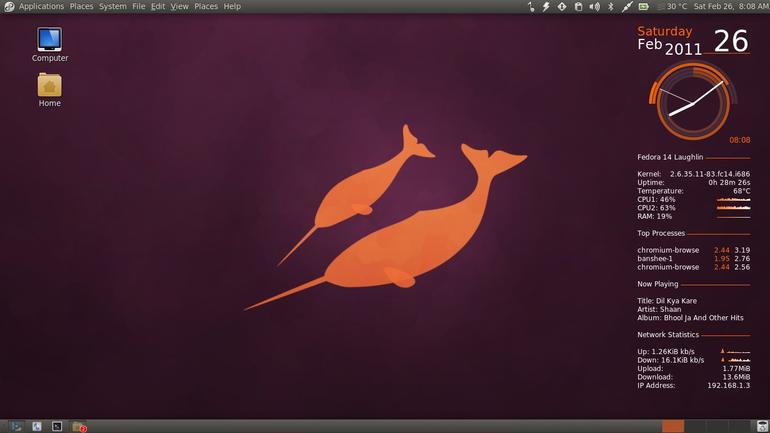Open the File menu
Screen dimensions: 770x433
[x=138, y=6]
